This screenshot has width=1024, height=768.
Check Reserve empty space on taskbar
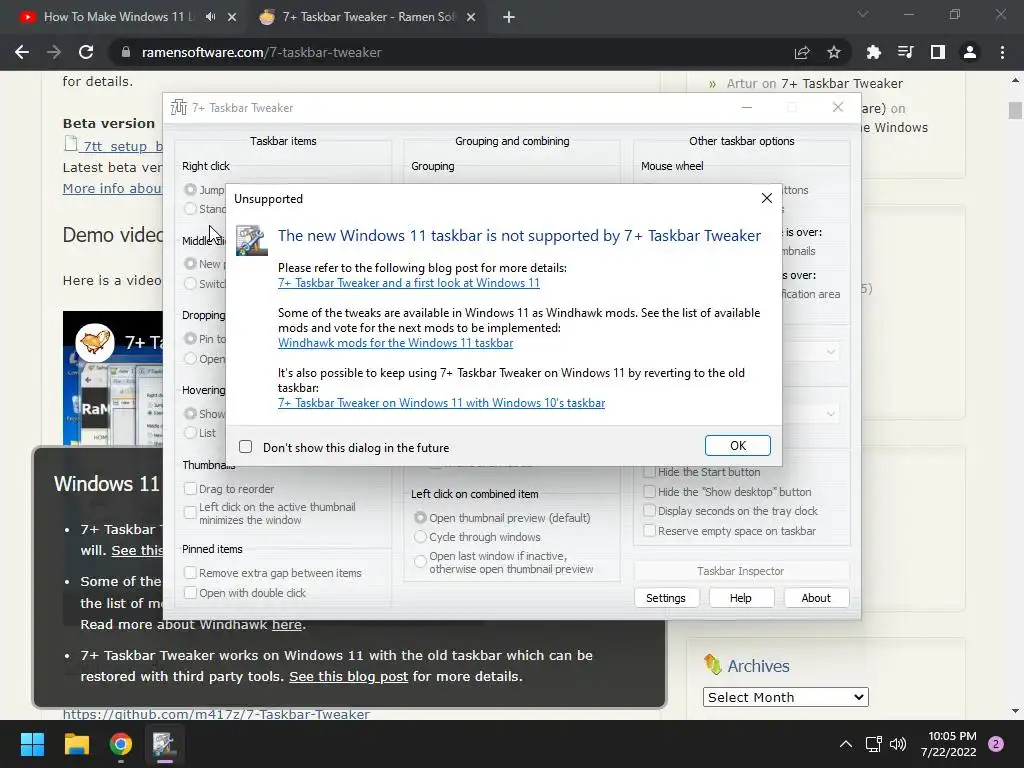coord(649,531)
